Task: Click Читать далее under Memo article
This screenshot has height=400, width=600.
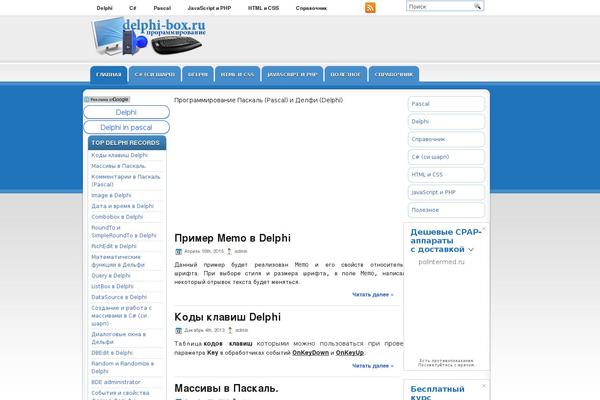Action: (x=373, y=294)
